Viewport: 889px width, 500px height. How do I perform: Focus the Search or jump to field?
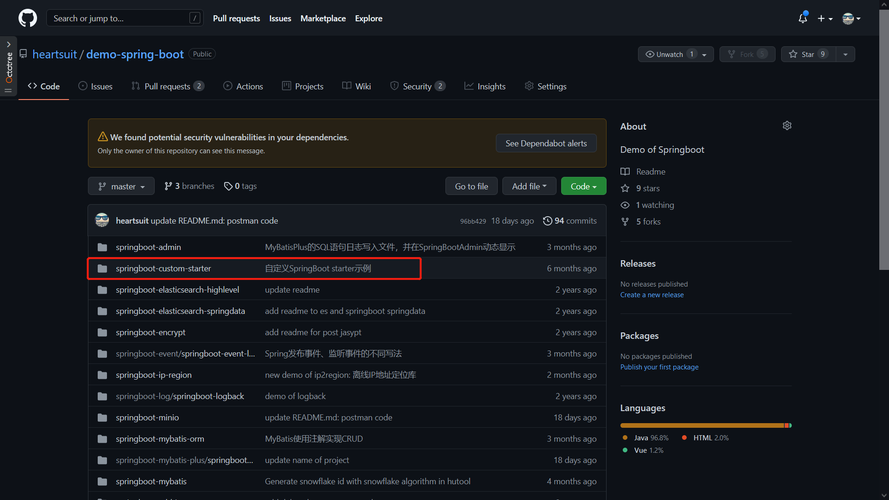pyautogui.click(x=124, y=18)
